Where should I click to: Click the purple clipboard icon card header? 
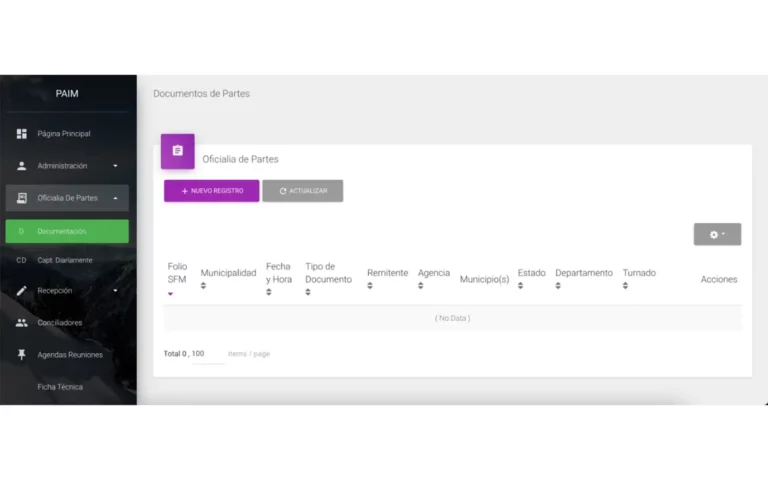[178, 151]
